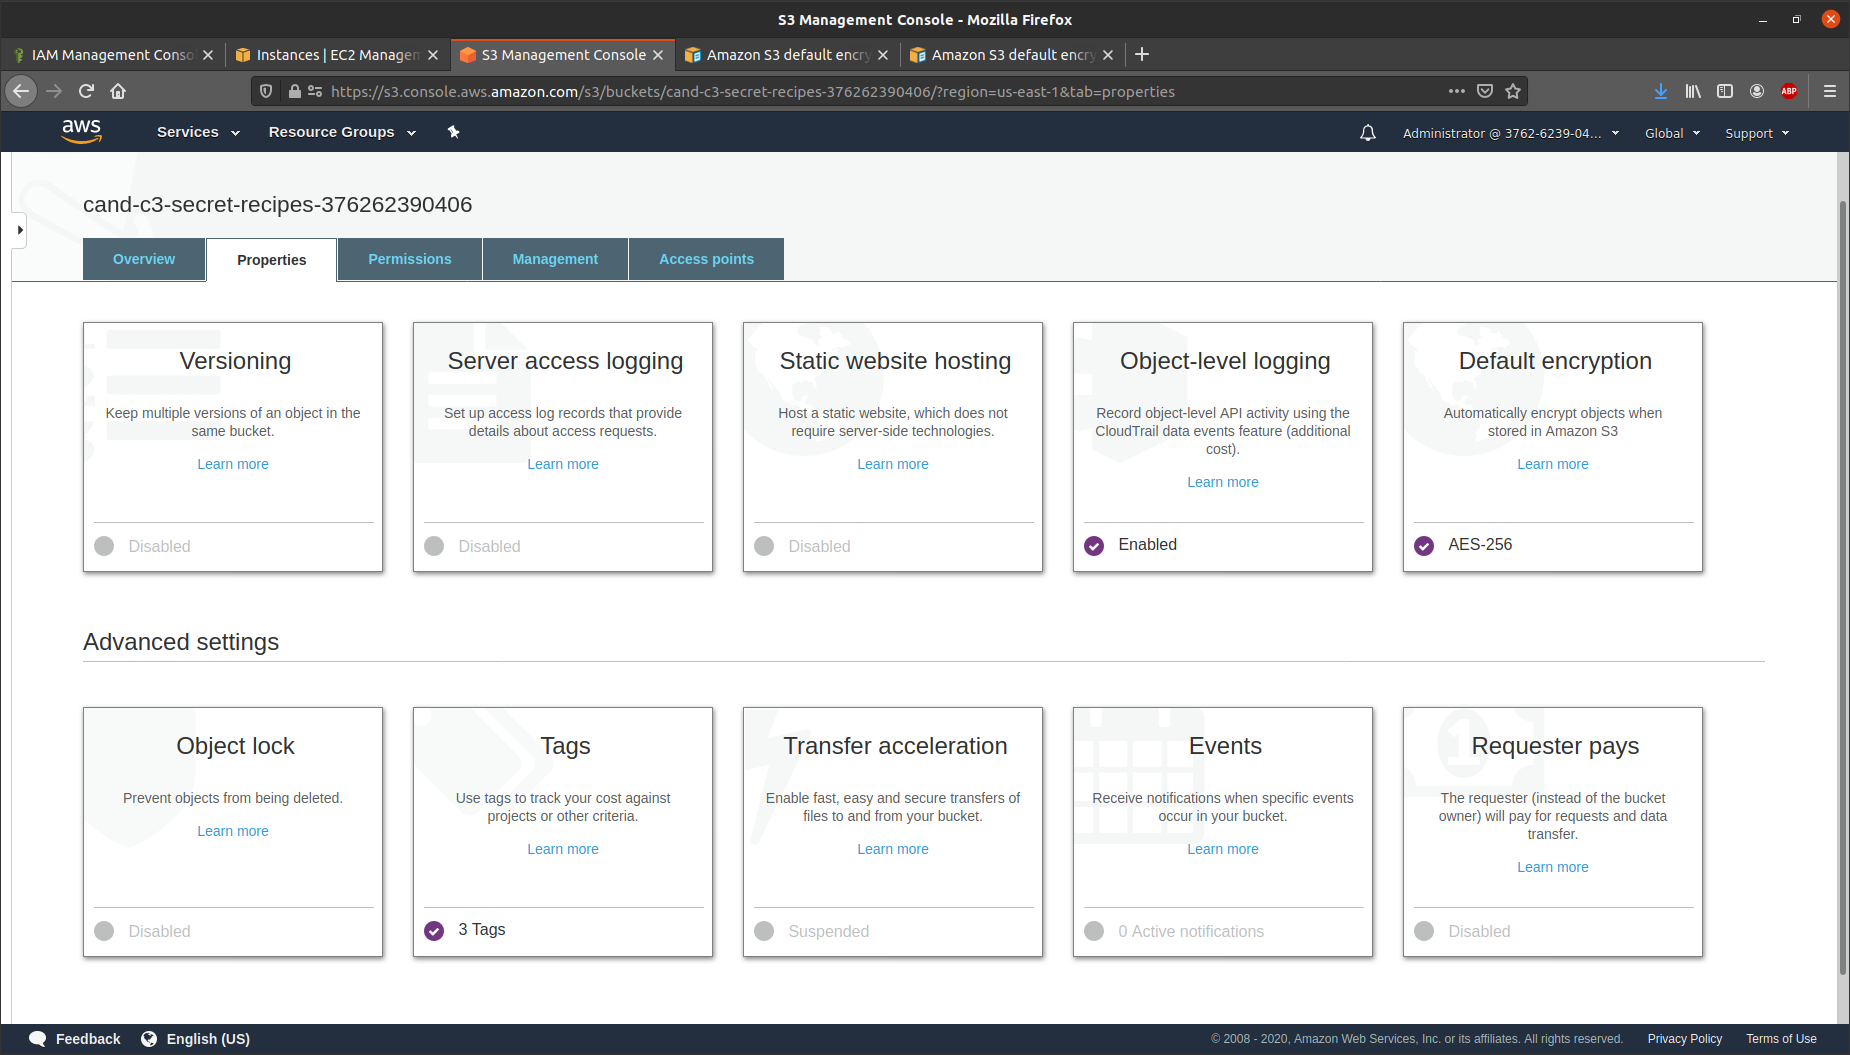The image size is (1850, 1055).
Task: Reload the page with the refresh icon
Action: [86, 91]
